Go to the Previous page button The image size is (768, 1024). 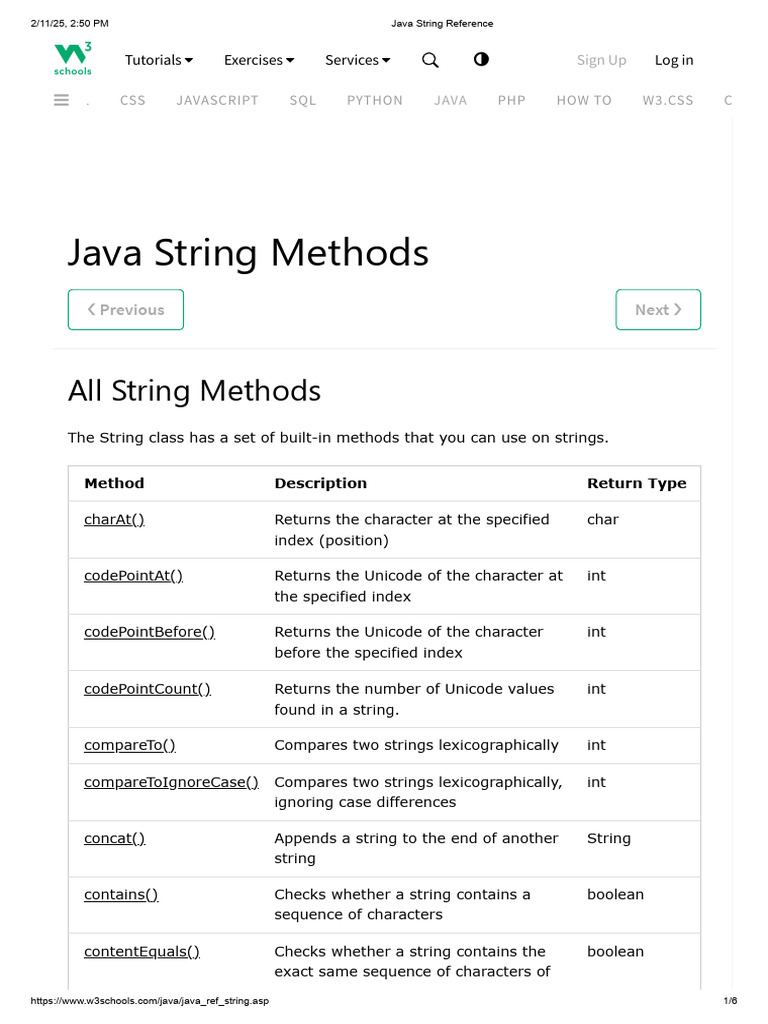tap(126, 309)
